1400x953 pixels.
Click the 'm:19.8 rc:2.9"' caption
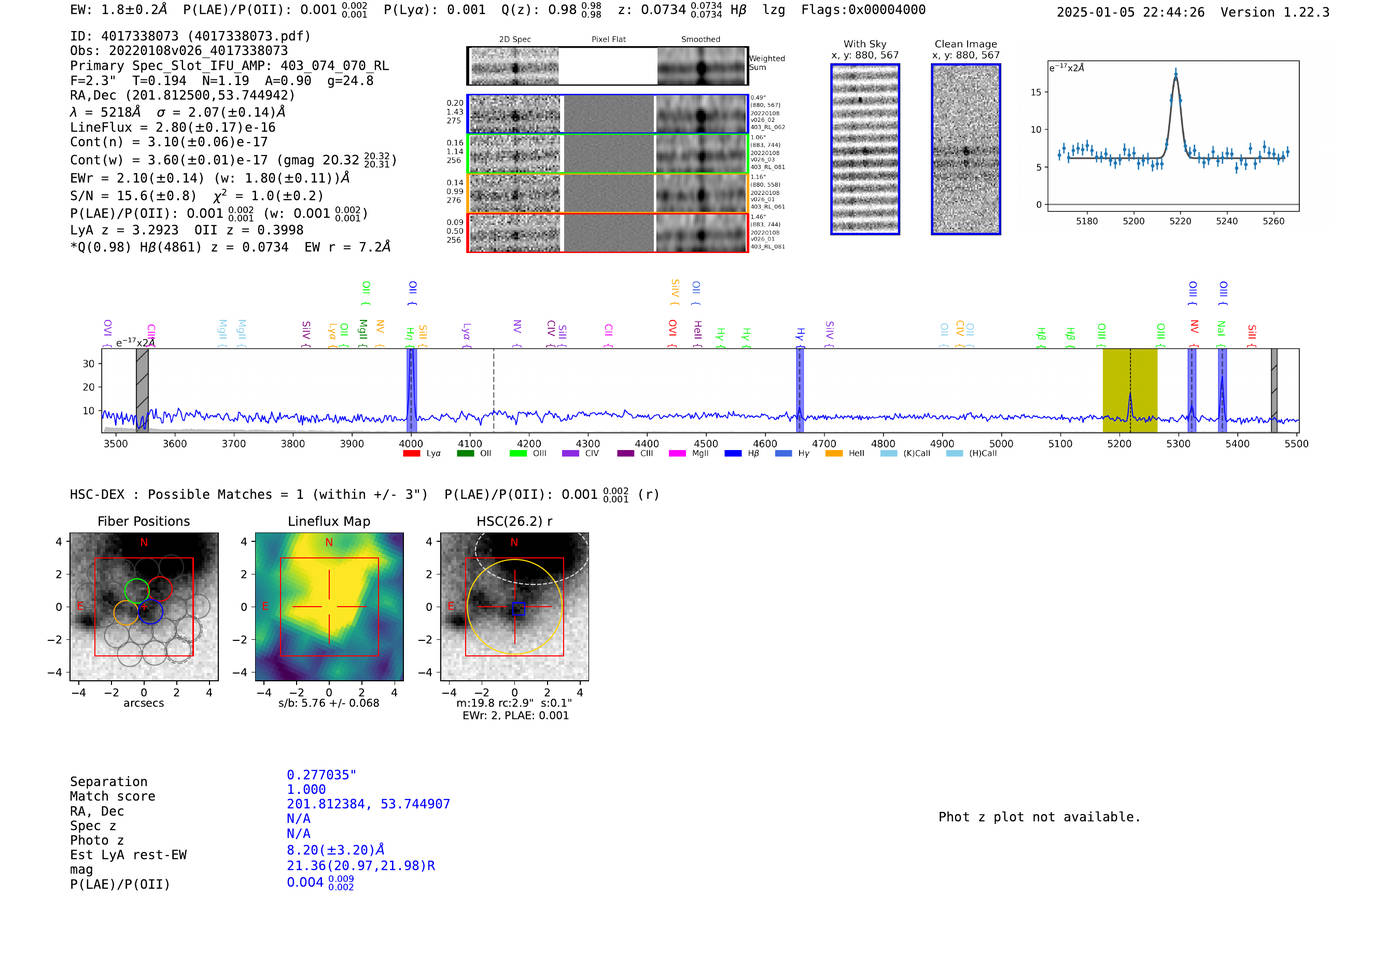pyautogui.click(x=496, y=703)
